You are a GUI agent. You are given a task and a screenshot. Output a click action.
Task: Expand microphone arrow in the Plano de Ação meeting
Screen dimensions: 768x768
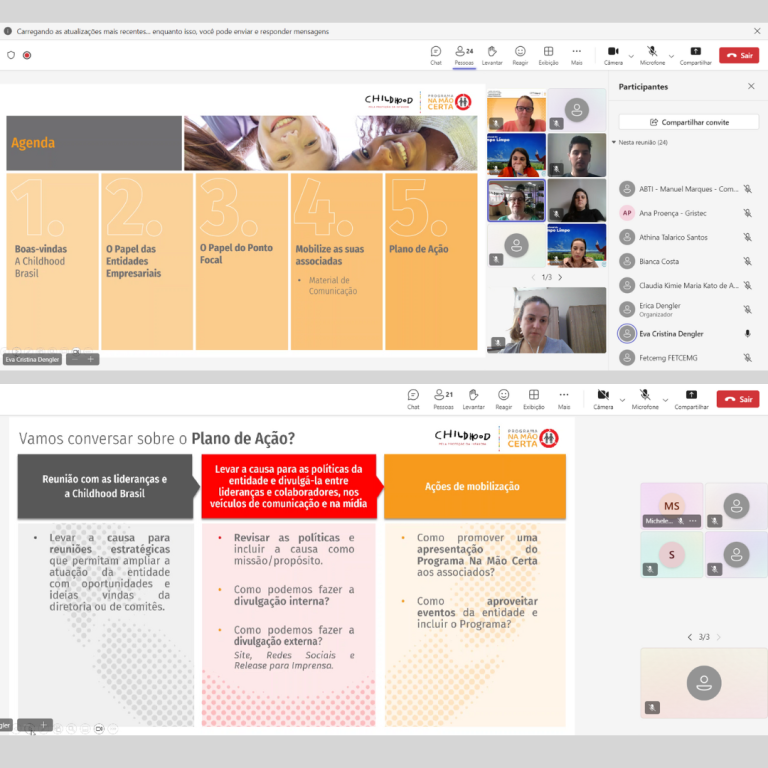point(665,400)
